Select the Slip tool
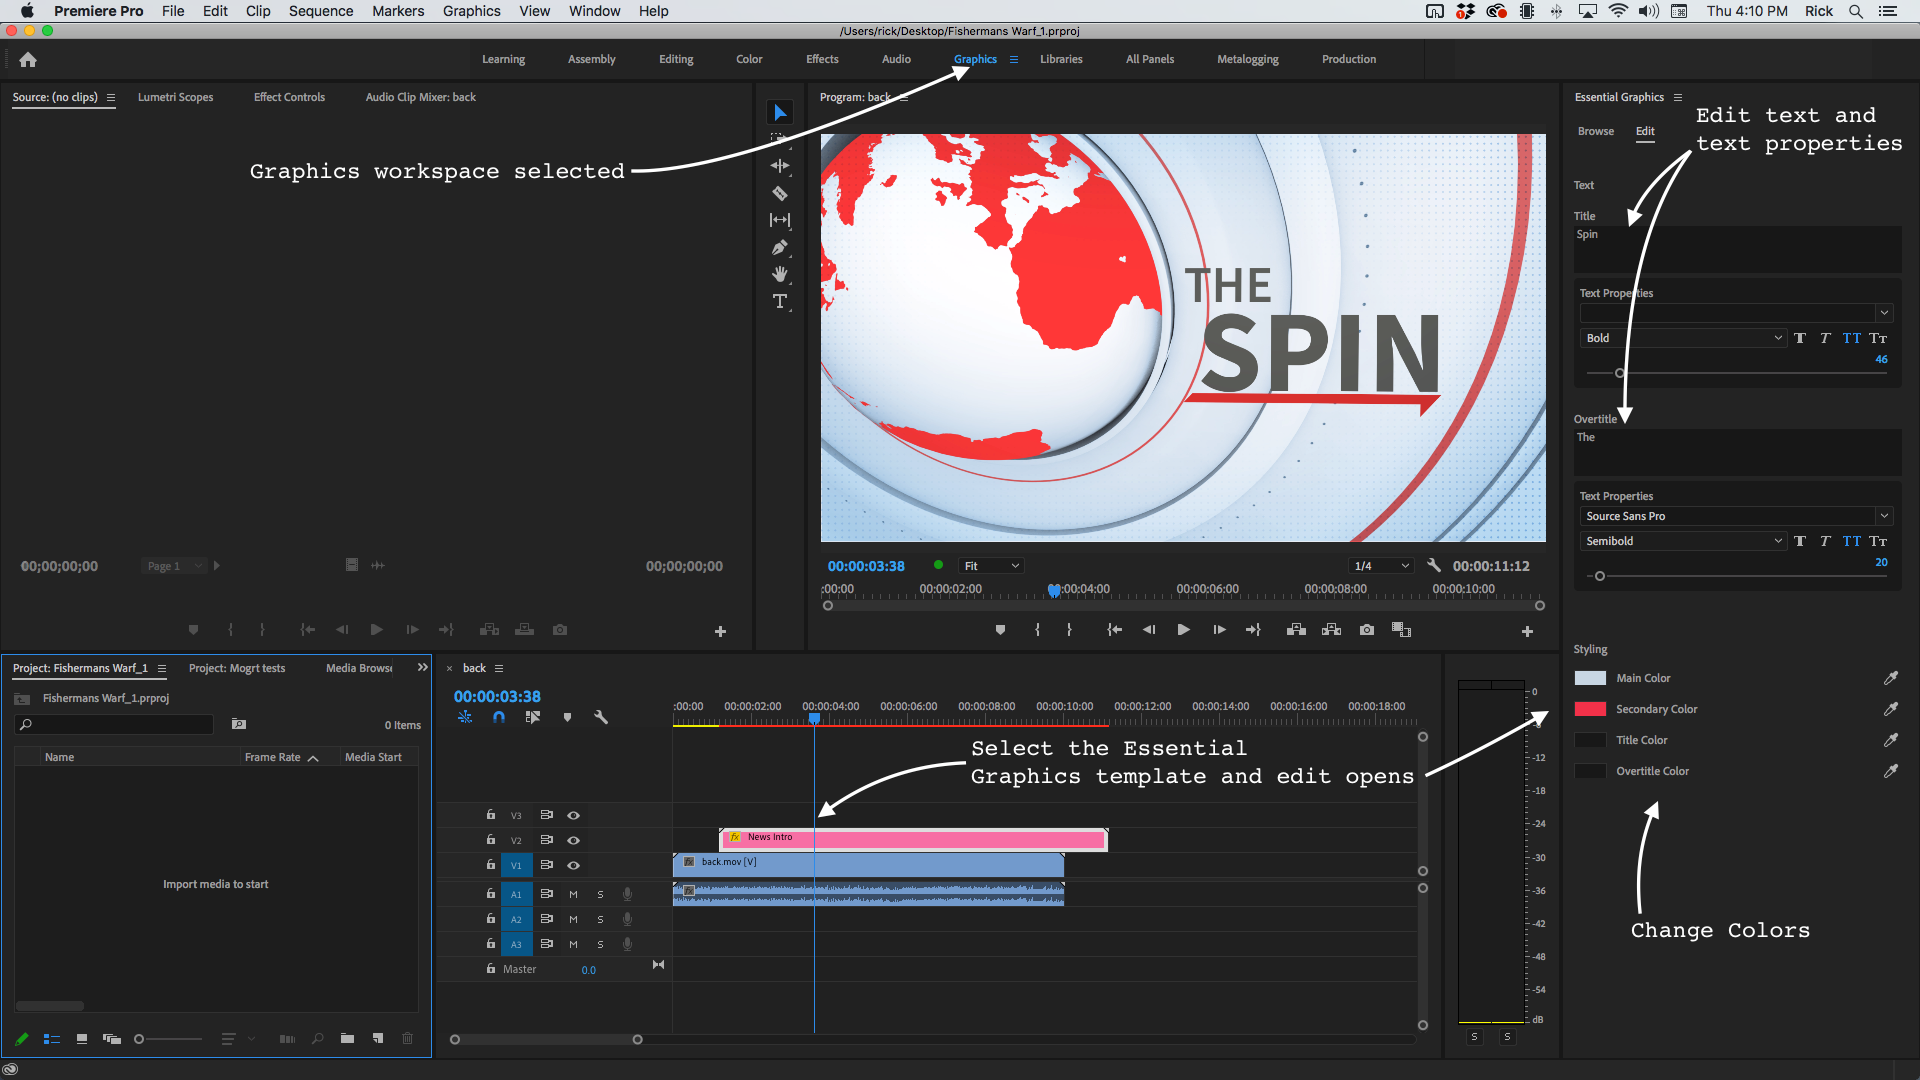Viewport: 1920px width, 1080px height. pyautogui.click(x=780, y=220)
